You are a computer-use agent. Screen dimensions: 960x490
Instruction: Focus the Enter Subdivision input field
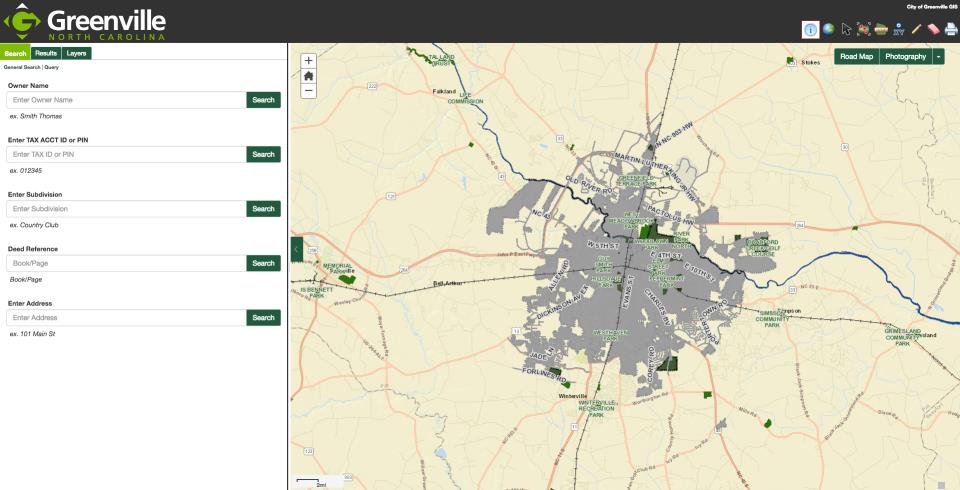[126, 209]
